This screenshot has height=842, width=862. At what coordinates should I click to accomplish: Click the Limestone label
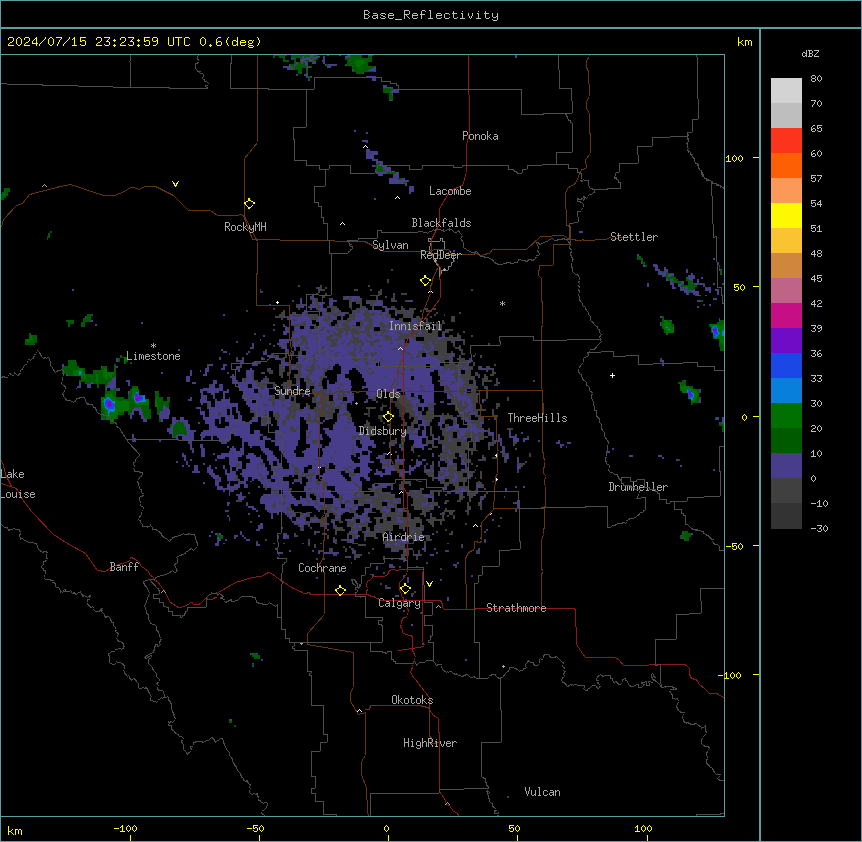pos(153,356)
